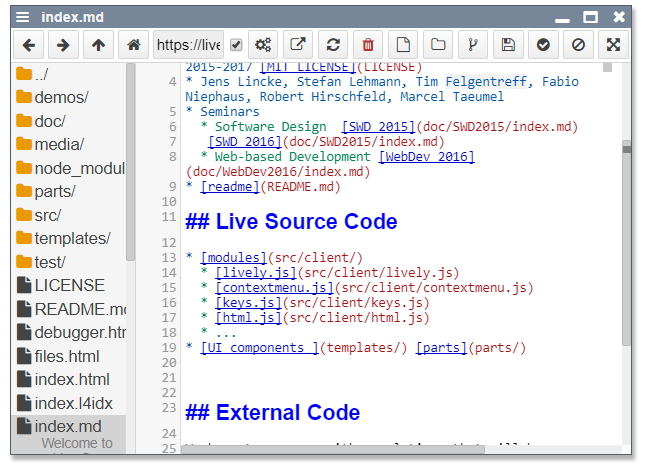The height and width of the screenshot is (466, 645).
Task: Click the new folder toolbar icon
Action: pyautogui.click(x=438, y=45)
